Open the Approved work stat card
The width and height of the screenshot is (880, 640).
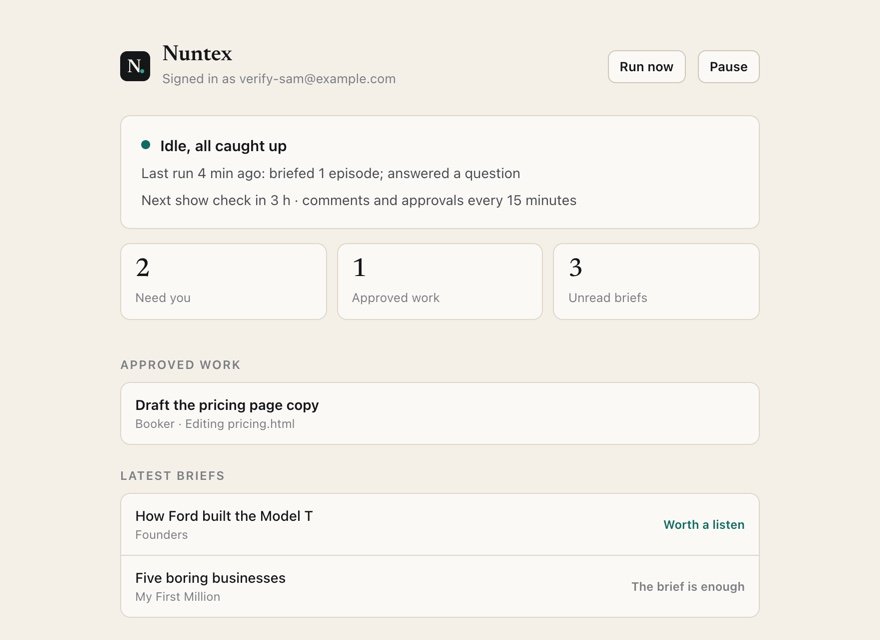[x=440, y=281]
